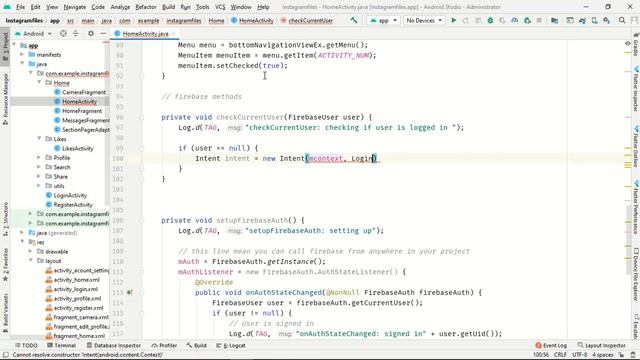Open the Terminal tool window button
The height and width of the screenshot is (360, 640).
[61, 345]
